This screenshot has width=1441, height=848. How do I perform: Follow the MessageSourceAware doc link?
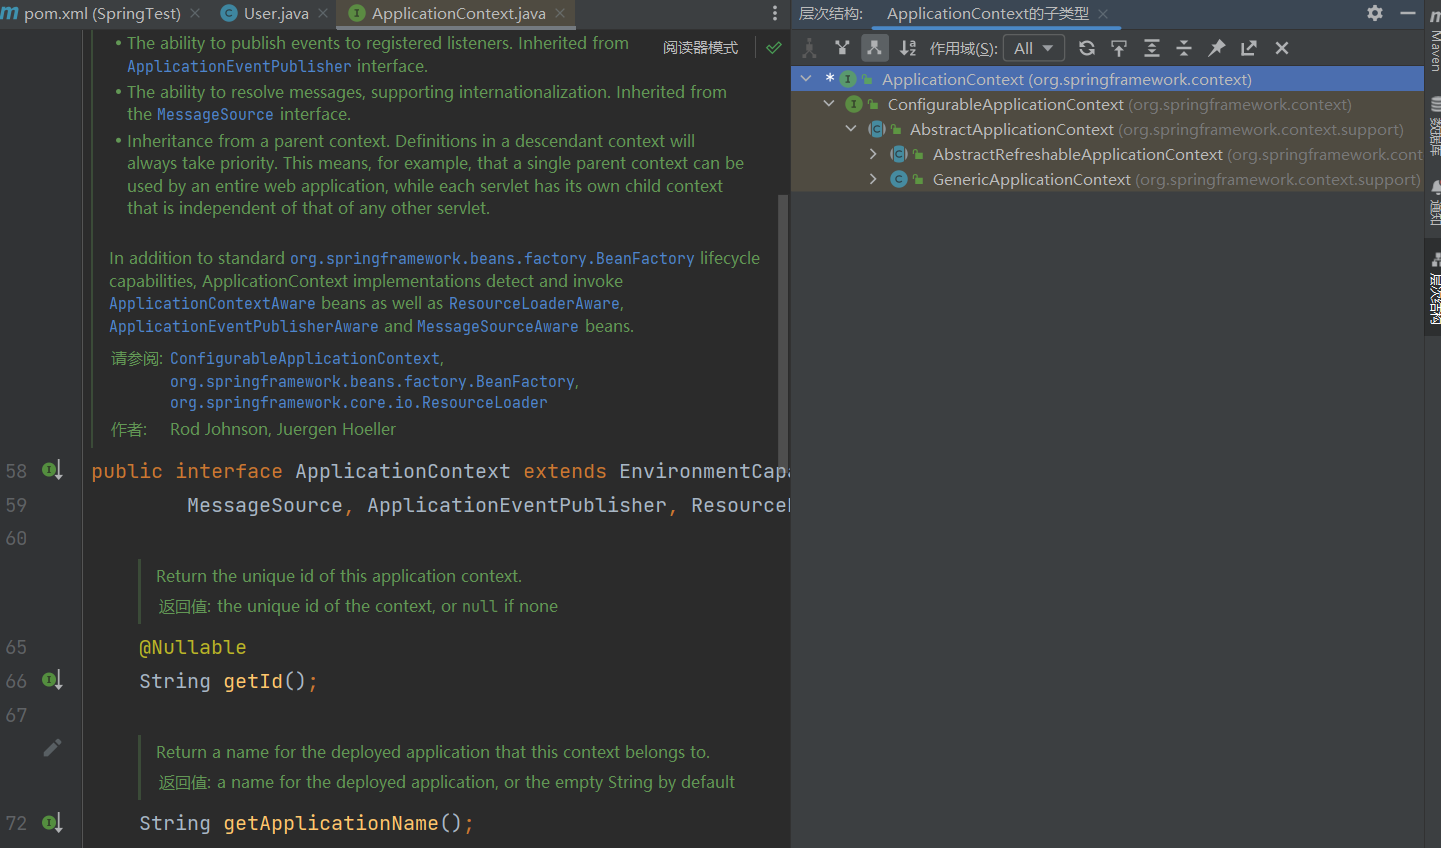[497, 326]
